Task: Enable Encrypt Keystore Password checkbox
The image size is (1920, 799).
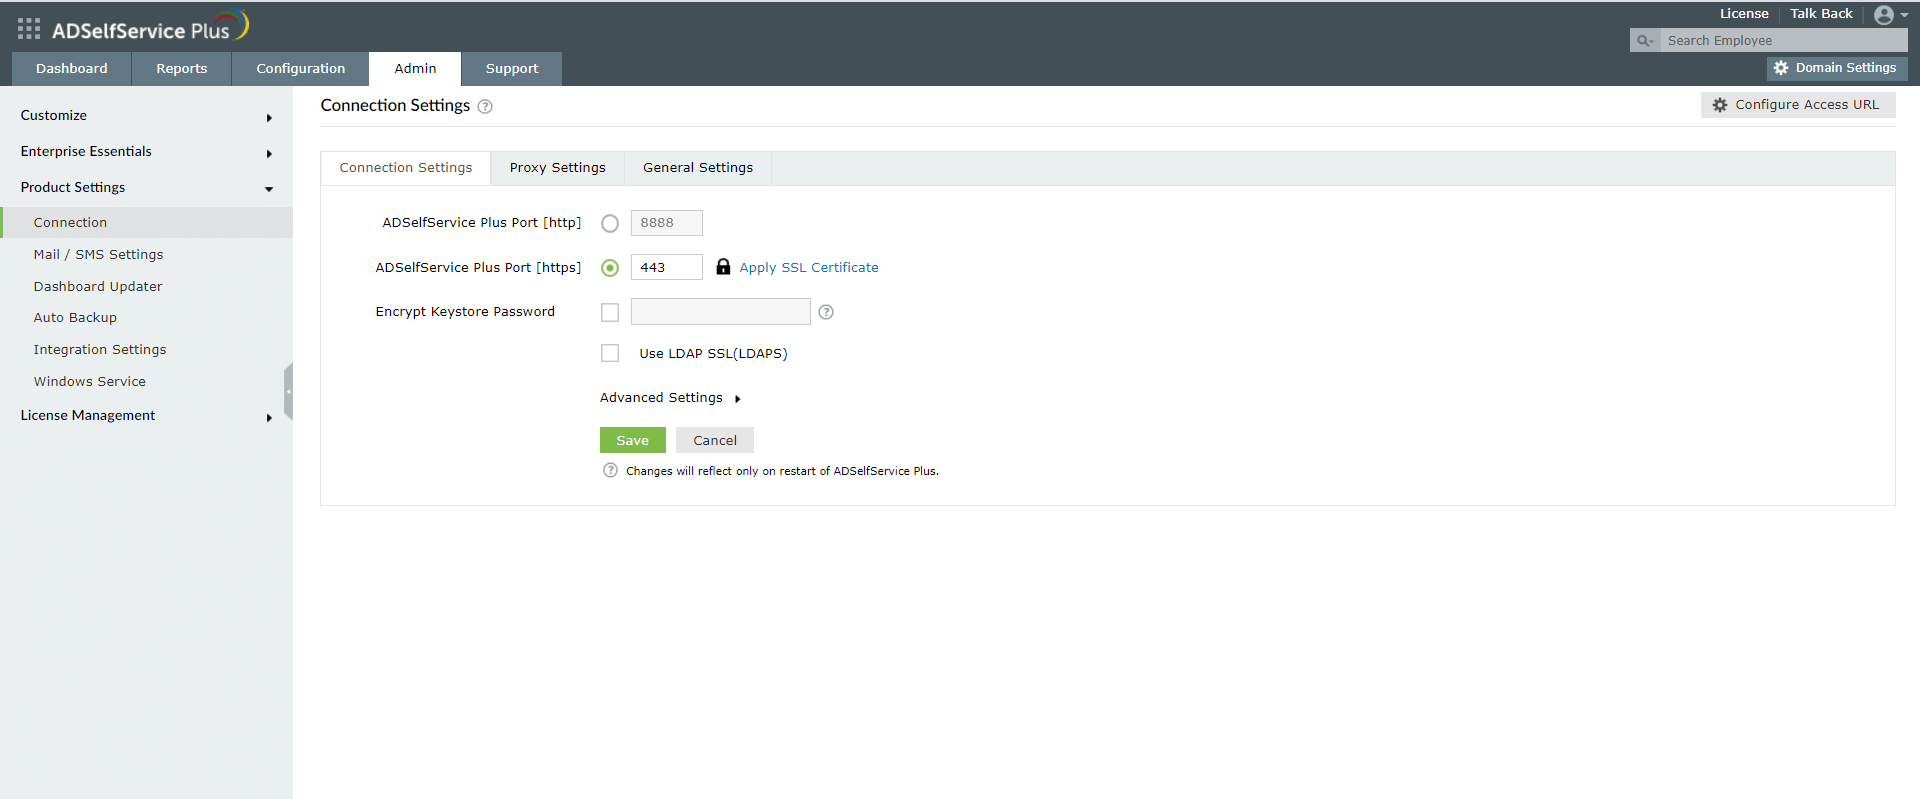Action: tap(610, 313)
